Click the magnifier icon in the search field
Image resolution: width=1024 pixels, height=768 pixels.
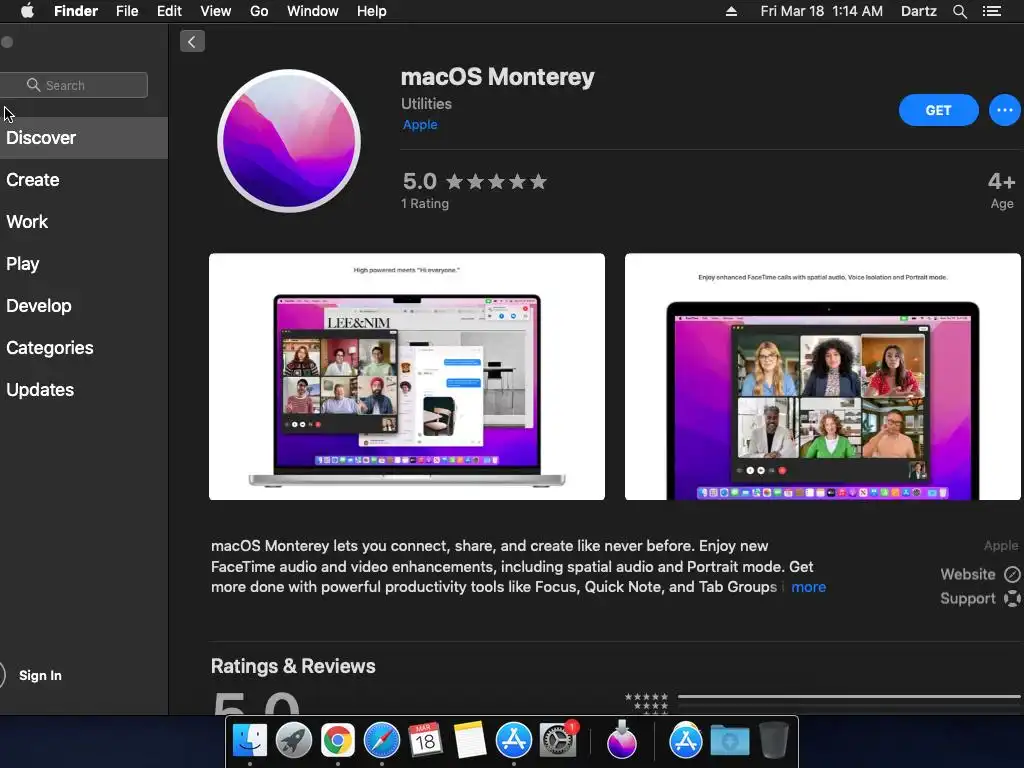pos(33,85)
